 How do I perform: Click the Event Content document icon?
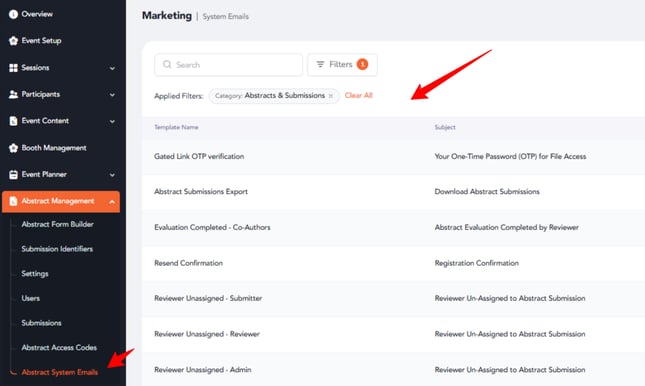(x=13, y=121)
